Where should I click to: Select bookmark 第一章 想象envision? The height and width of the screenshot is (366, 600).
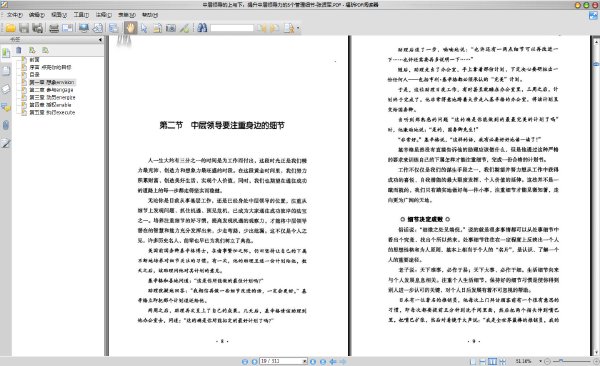pos(52,82)
